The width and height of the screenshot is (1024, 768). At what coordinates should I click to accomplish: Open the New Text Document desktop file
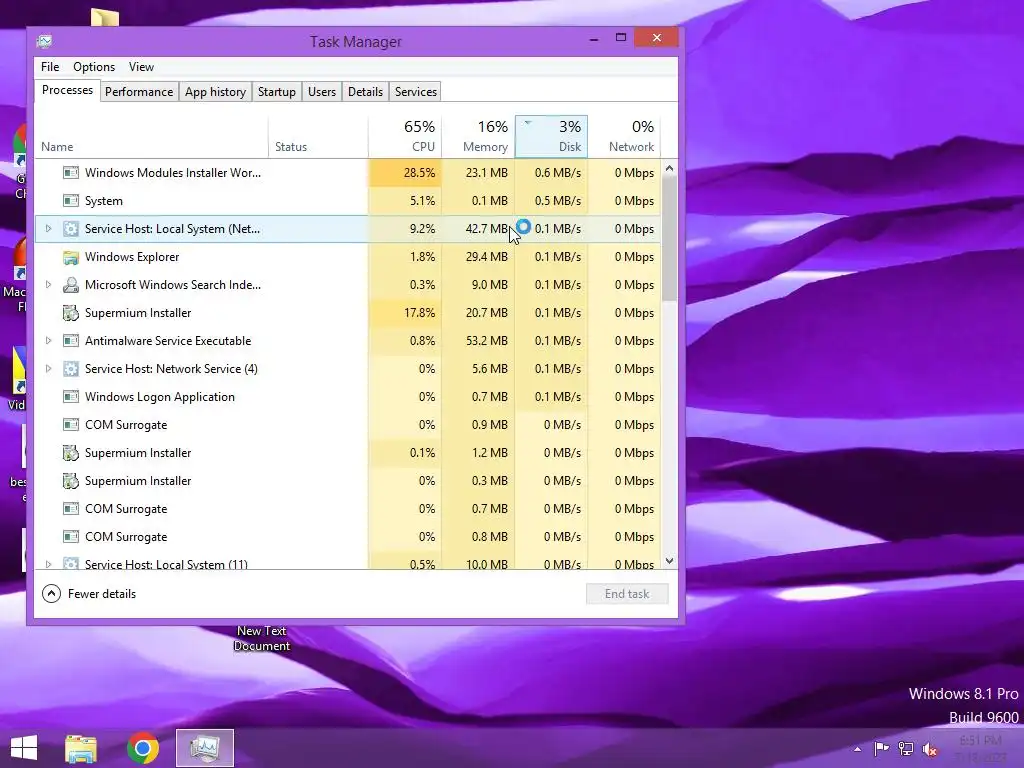pyautogui.click(x=261, y=638)
